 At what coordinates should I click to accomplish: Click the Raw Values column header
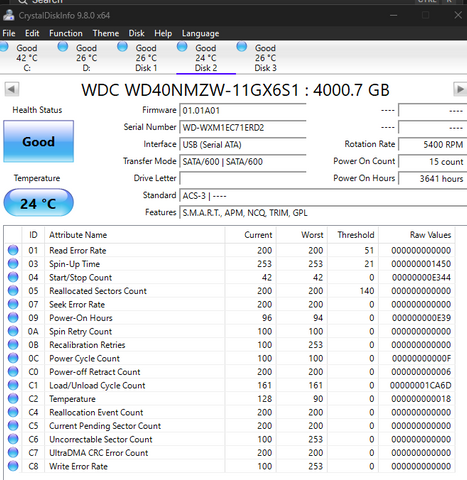[430, 235]
